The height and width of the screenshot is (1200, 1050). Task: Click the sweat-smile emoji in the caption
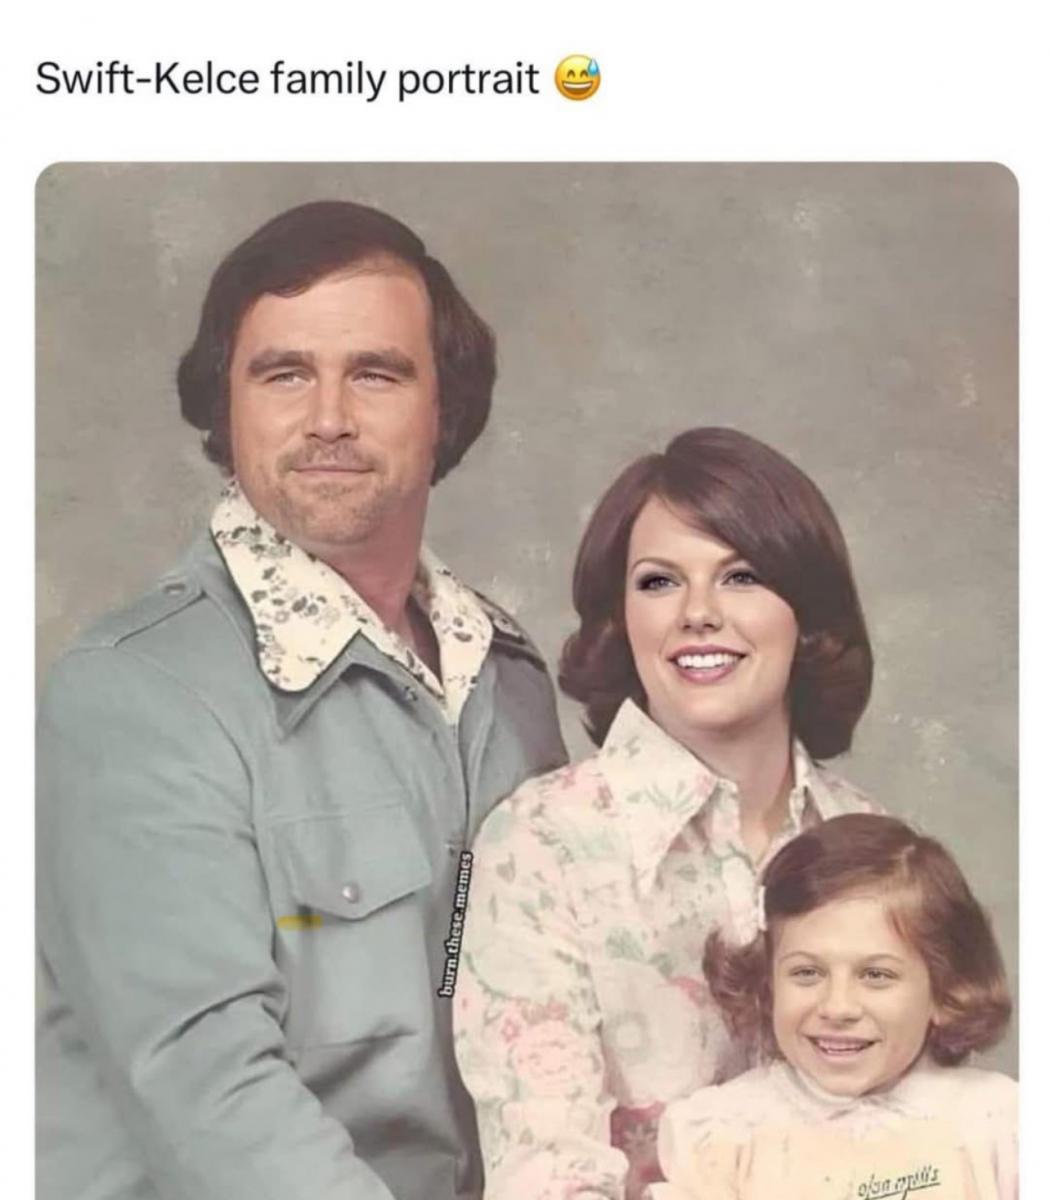click(x=578, y=78)
